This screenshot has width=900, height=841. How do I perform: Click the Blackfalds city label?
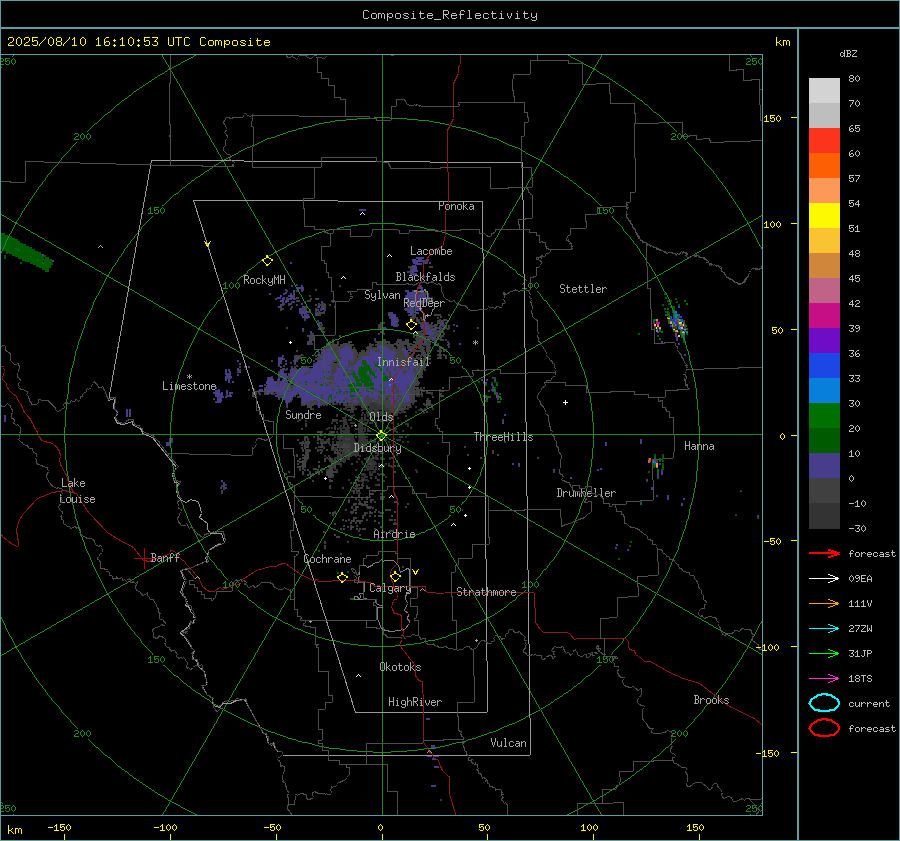pyautogui.click(x=425, y=277)
